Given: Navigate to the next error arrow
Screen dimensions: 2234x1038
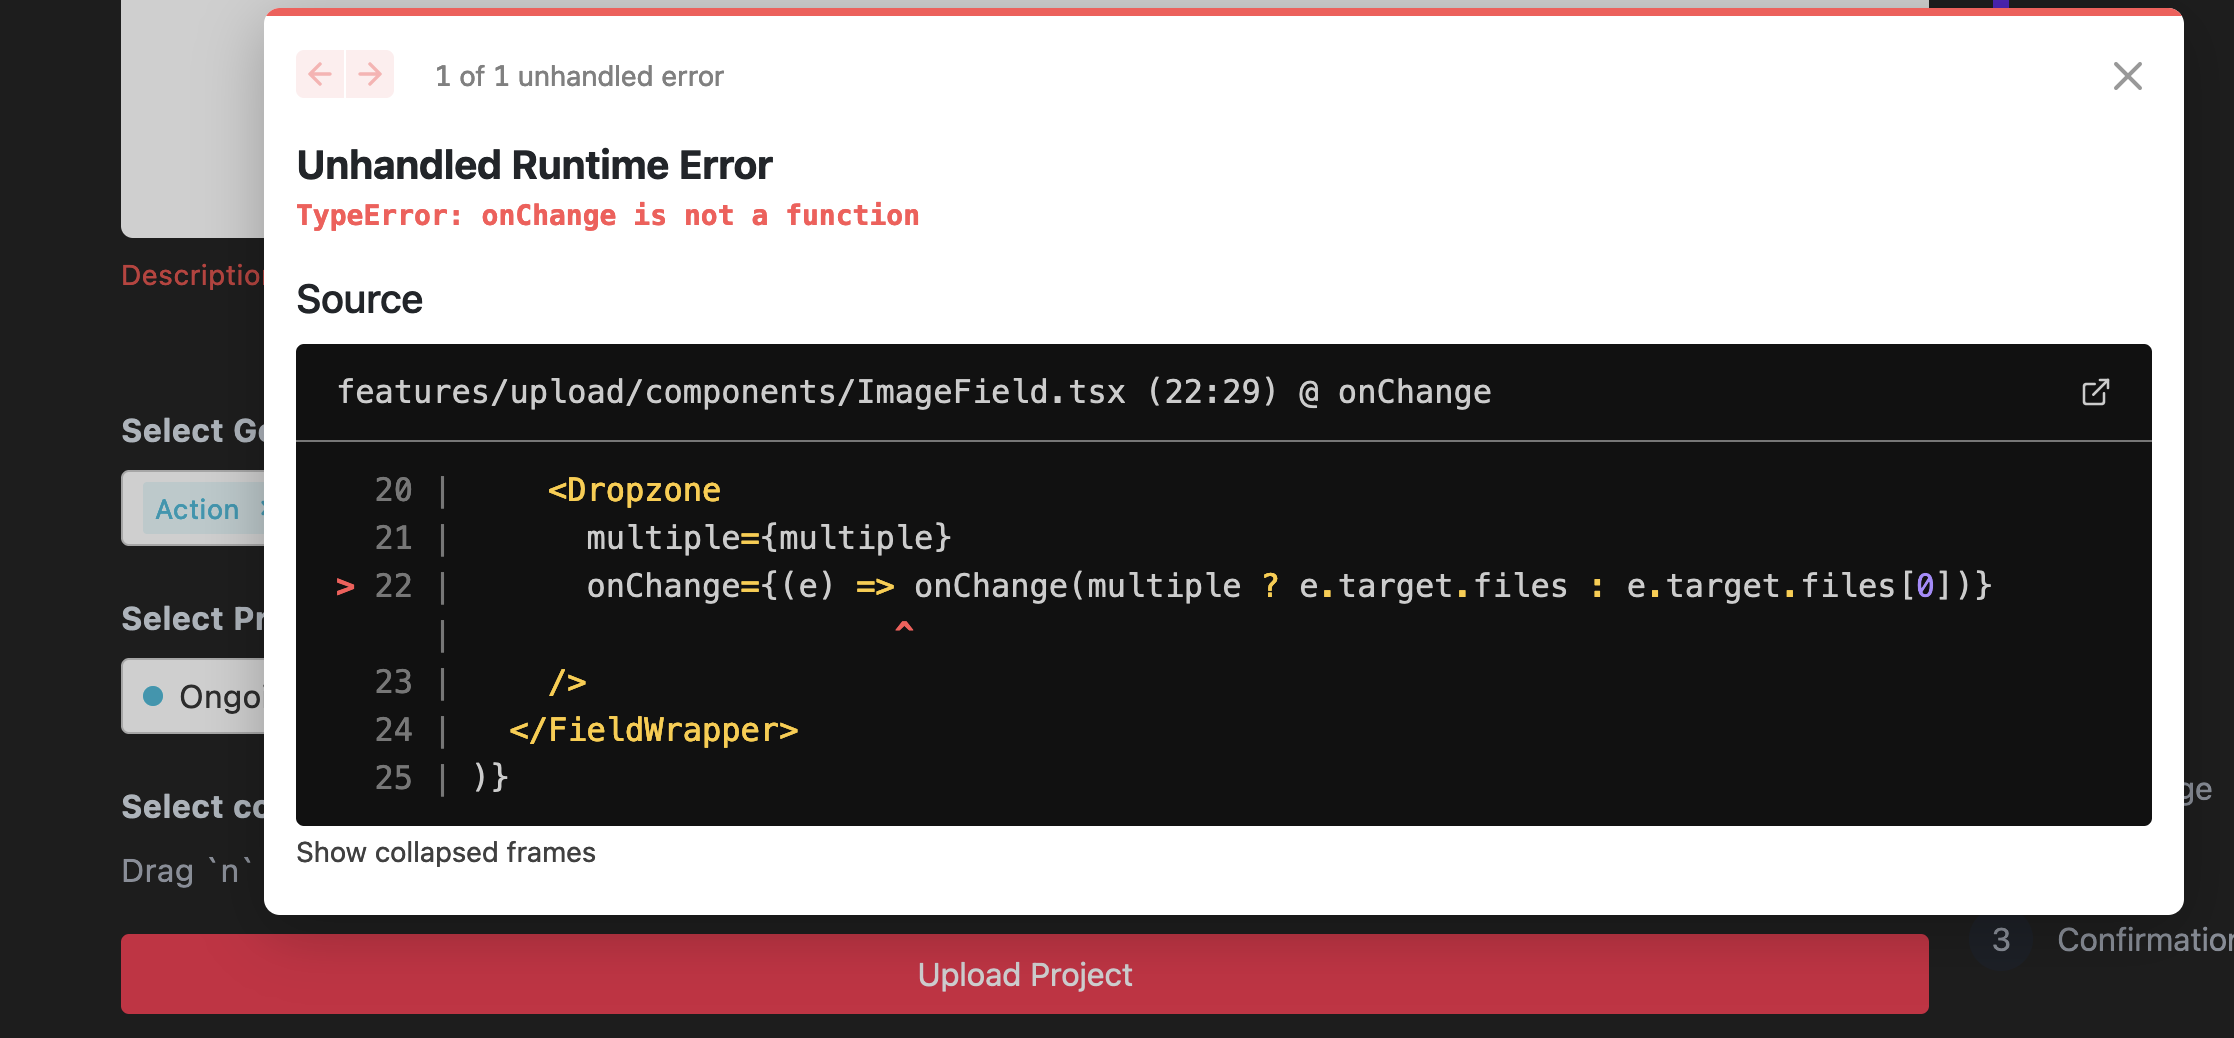Looking at the screenshot, I should (x=370, y=74).
